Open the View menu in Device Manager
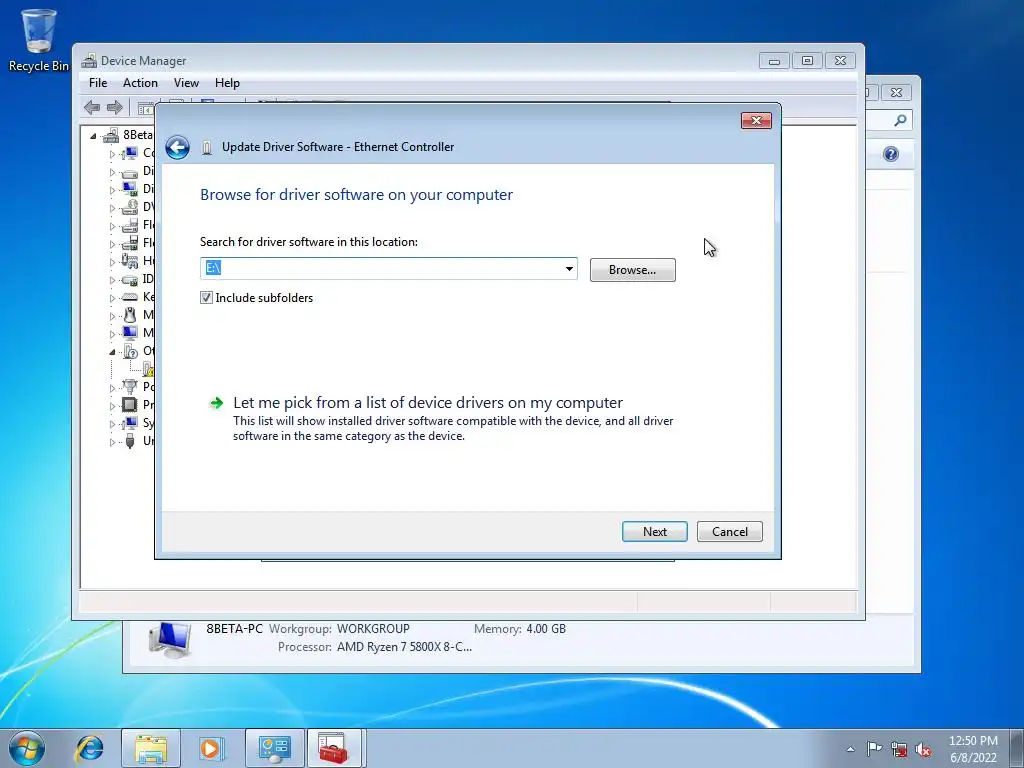Viewport: 1024px width, 768px height. click(186, 83)
